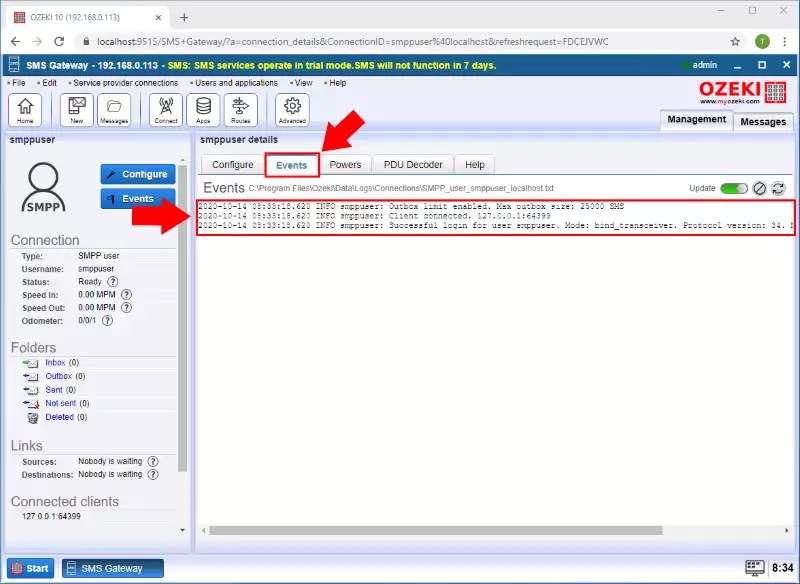
Task: Switch to the Management tab
Action: pyautogui.click(x=696, y=119)
